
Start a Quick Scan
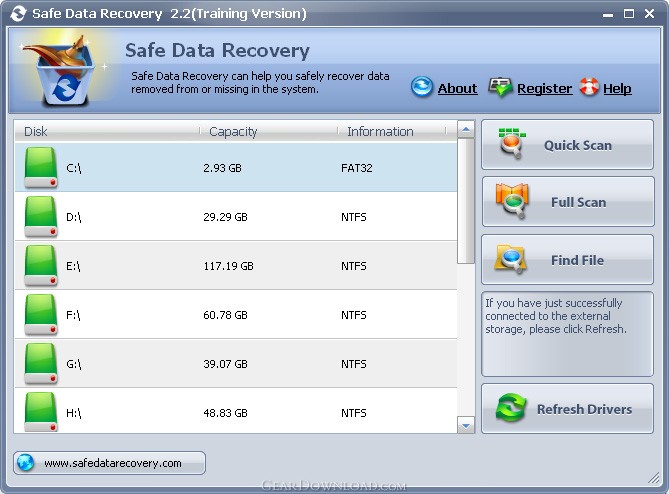click(567, 145)
